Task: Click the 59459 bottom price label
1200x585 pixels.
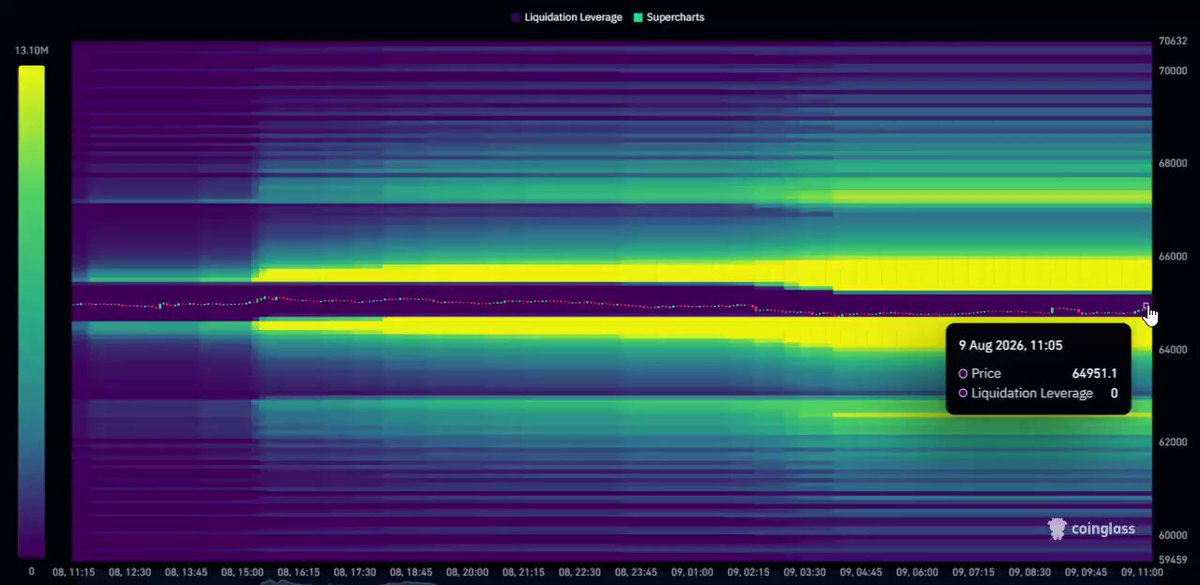Action: (1173, 559)
